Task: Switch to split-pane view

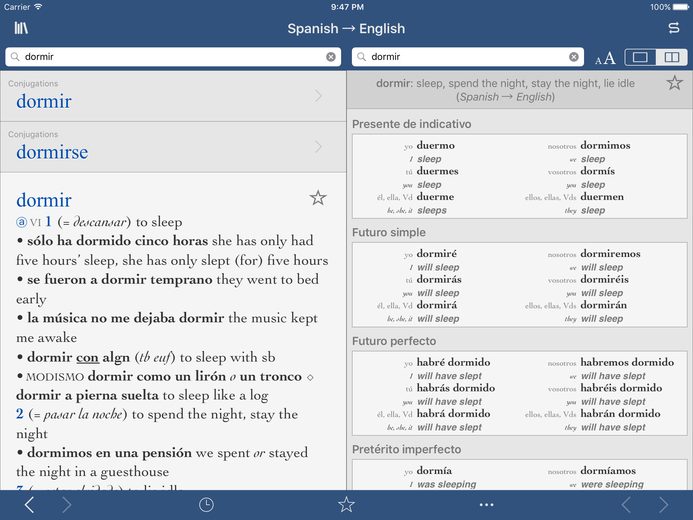Action: tap(671, 57)
